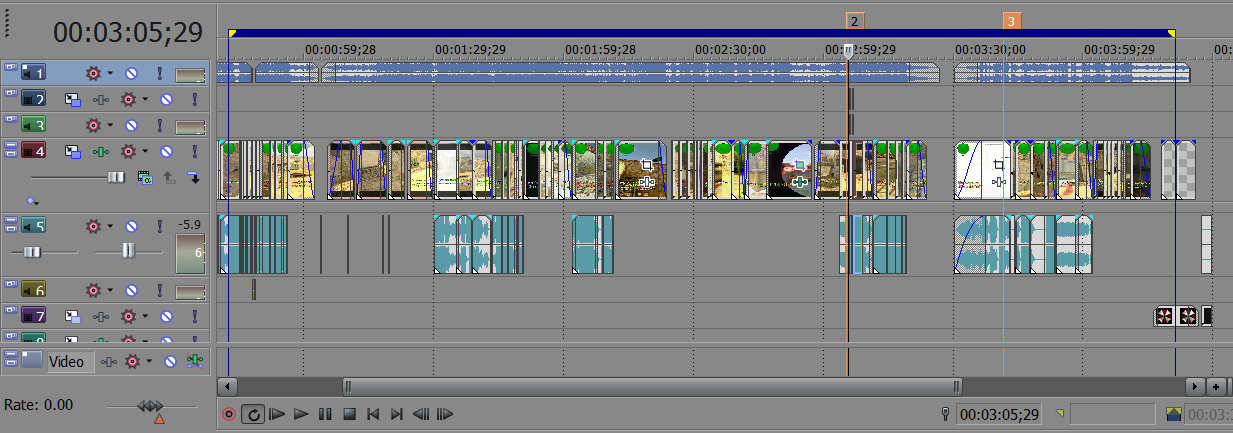Open track 6 automation settings gear
The width and height of the screenshot is (1233, 433).
click(92, 290)
